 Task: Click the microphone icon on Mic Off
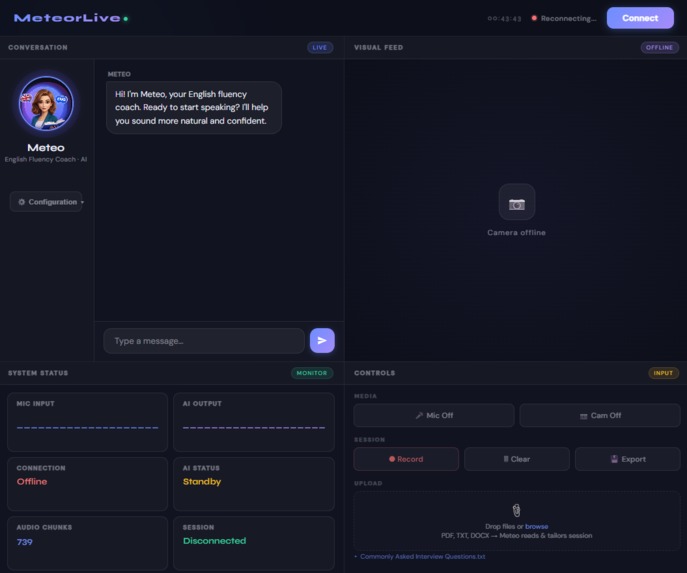point(419,415)
